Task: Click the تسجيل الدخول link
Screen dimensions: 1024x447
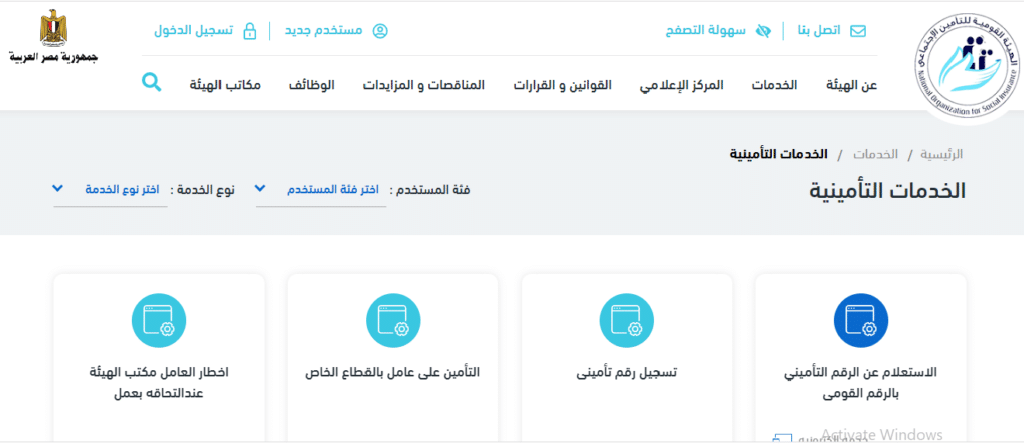Action: [x=194, y=30]
